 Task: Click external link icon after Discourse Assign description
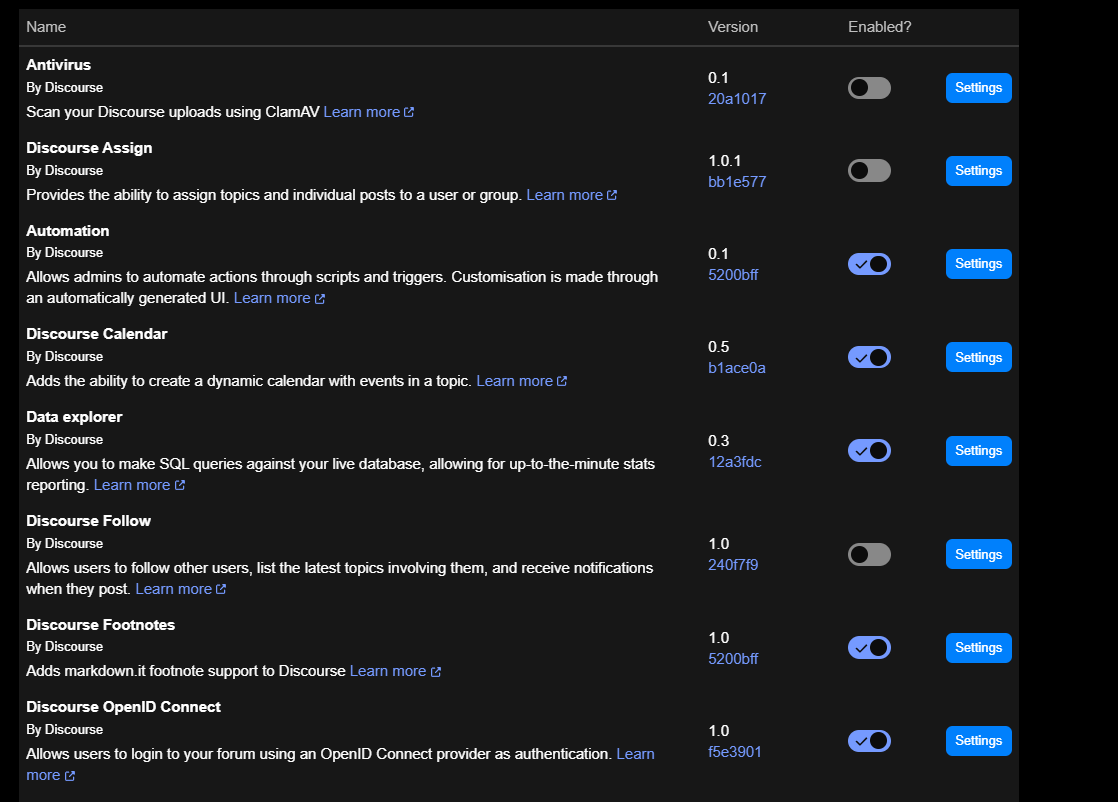click(x=612, y=195)
